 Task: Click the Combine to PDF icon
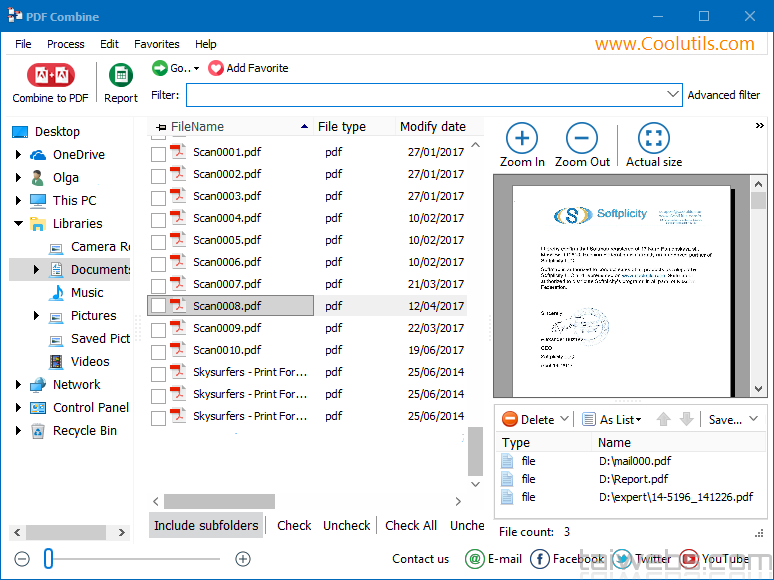click(x=49, y=76)
